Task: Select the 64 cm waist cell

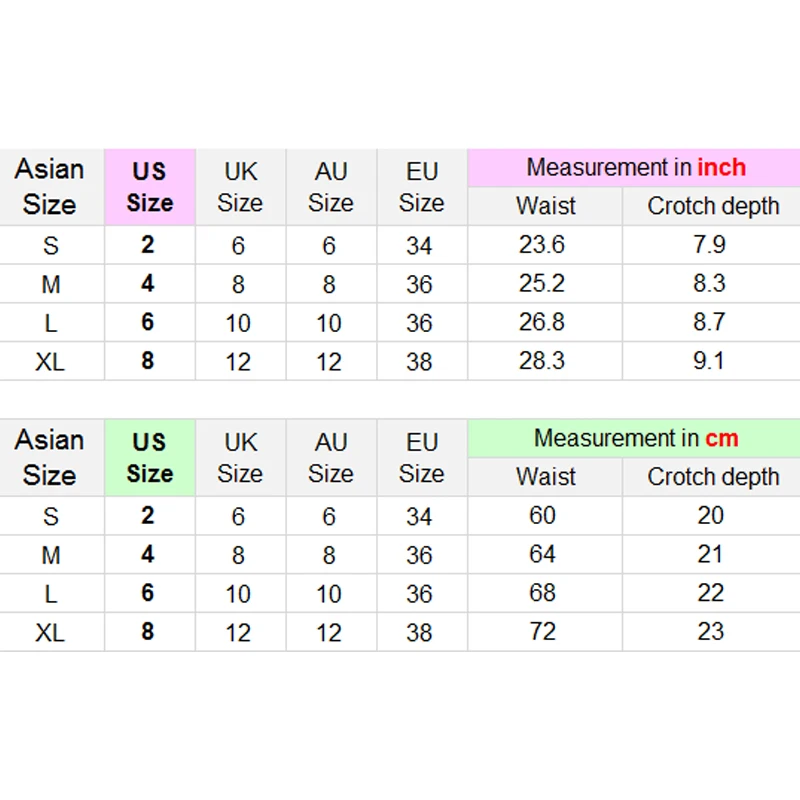Action: (542, 554)
